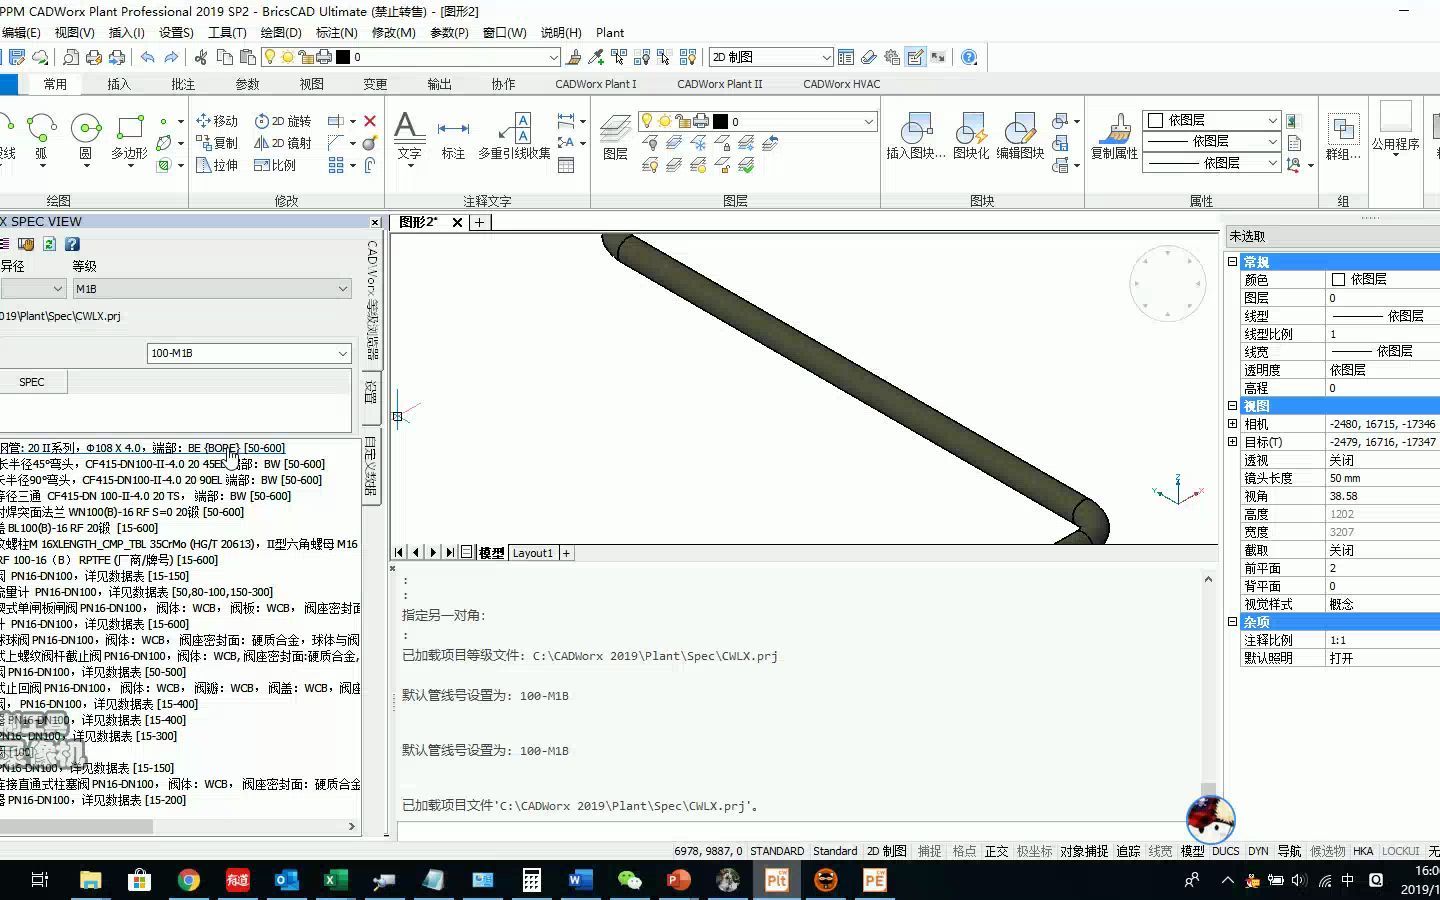Toggle Ortho mode (正交) in status bar
The image size is (1440, 900).
click(x=995, y=851)
